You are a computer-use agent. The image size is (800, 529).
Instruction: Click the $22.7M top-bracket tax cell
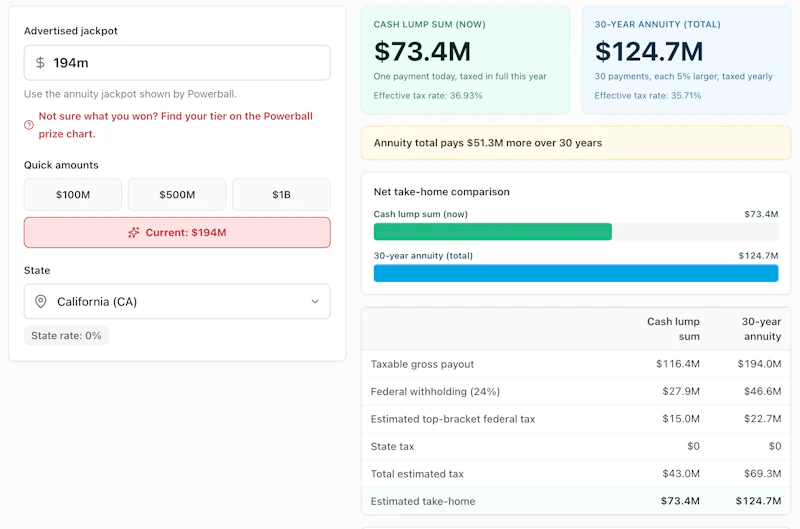pyautogui.click(x=762, y=419)
